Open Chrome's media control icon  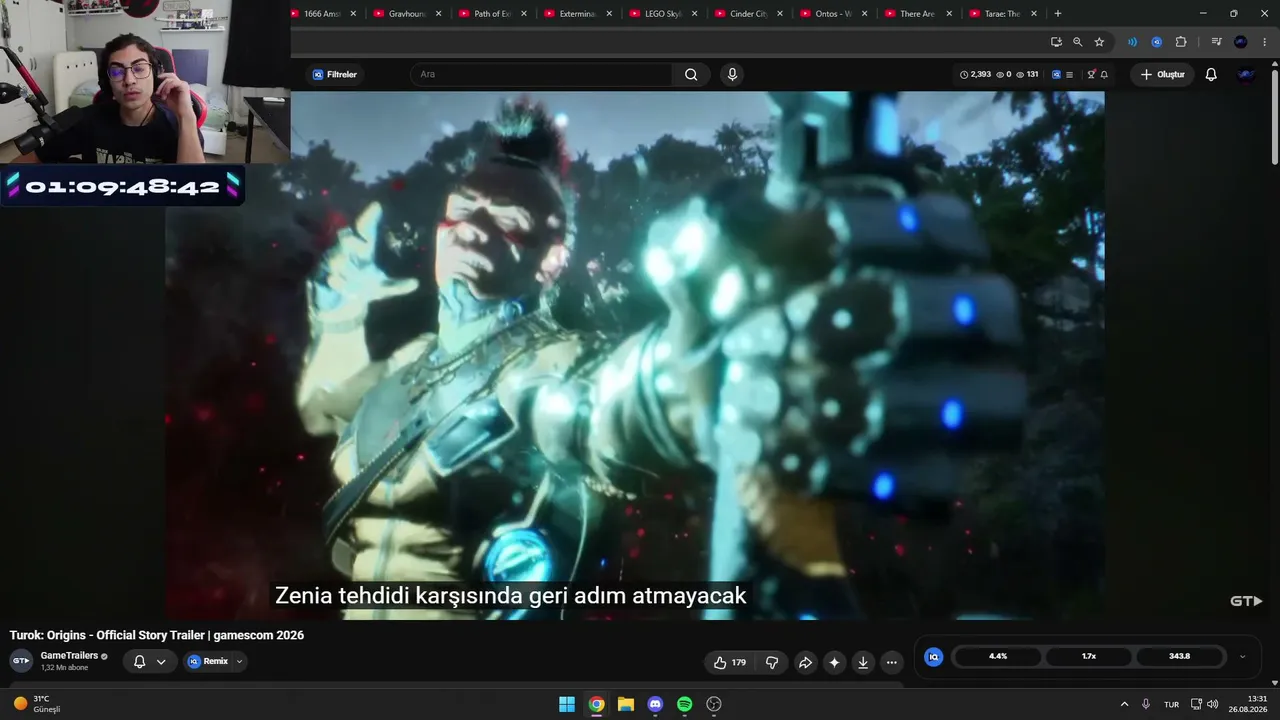1216,42
